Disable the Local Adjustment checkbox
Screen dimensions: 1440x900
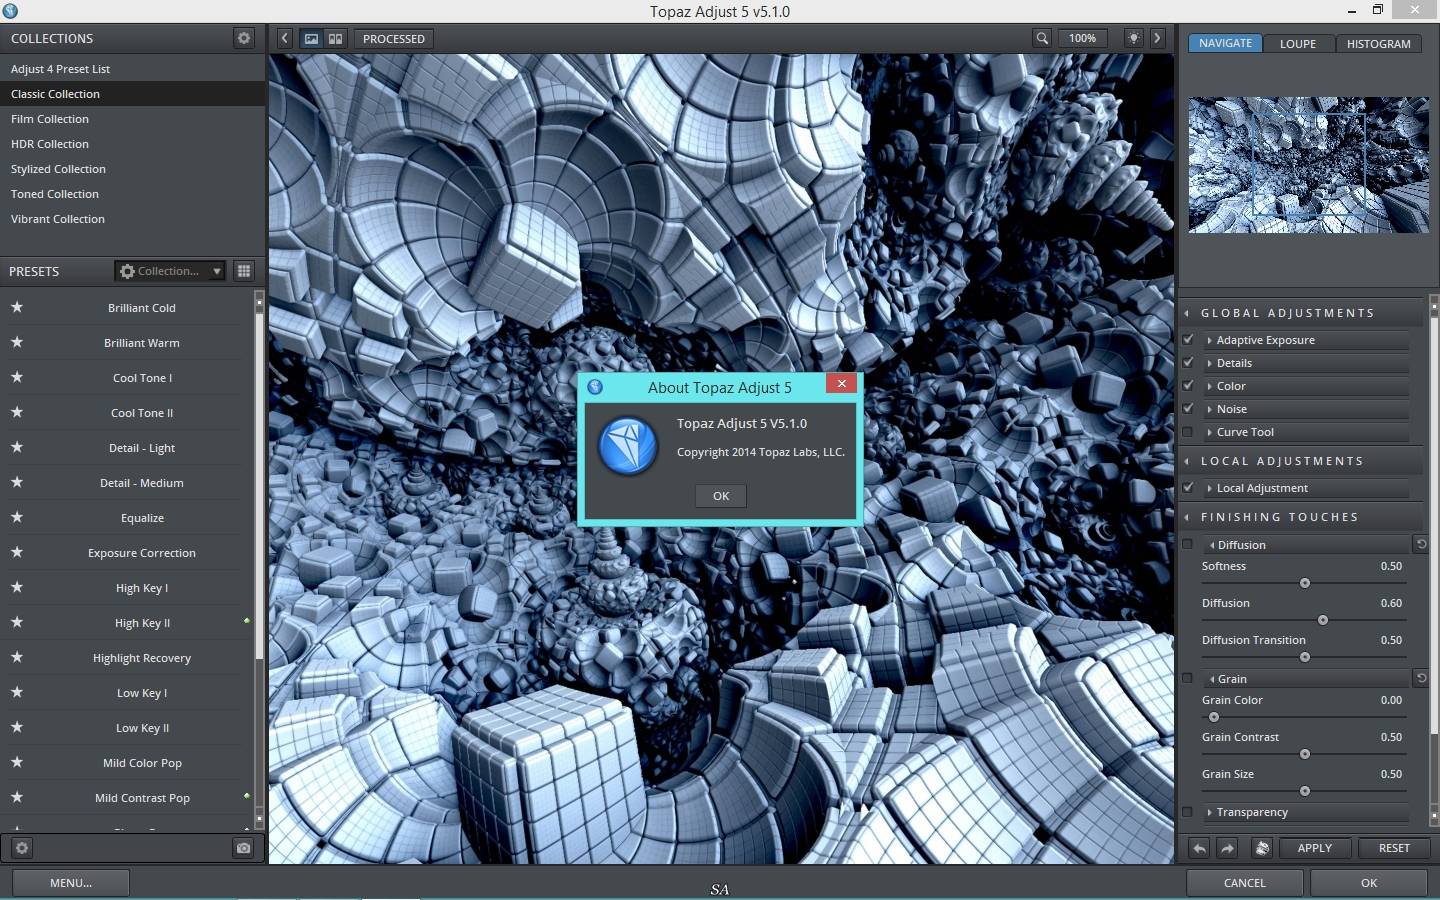[1188, 488]
